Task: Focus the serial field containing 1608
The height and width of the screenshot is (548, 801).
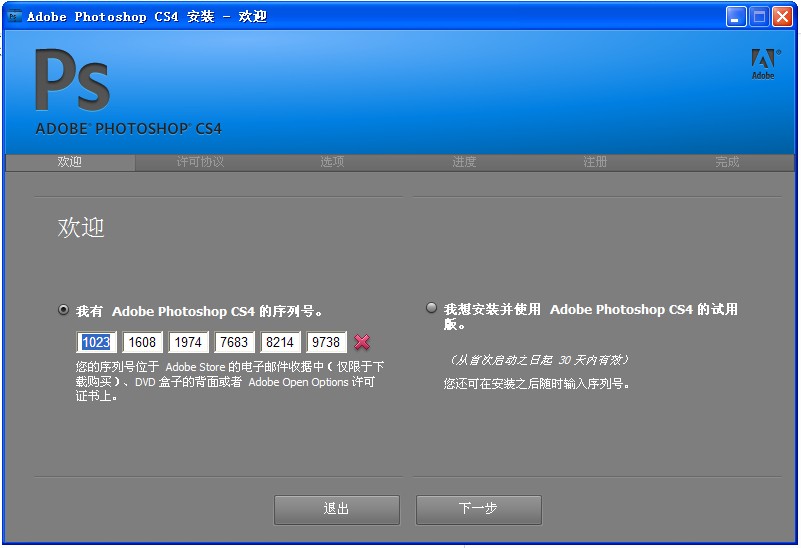Action: (143, 342)
